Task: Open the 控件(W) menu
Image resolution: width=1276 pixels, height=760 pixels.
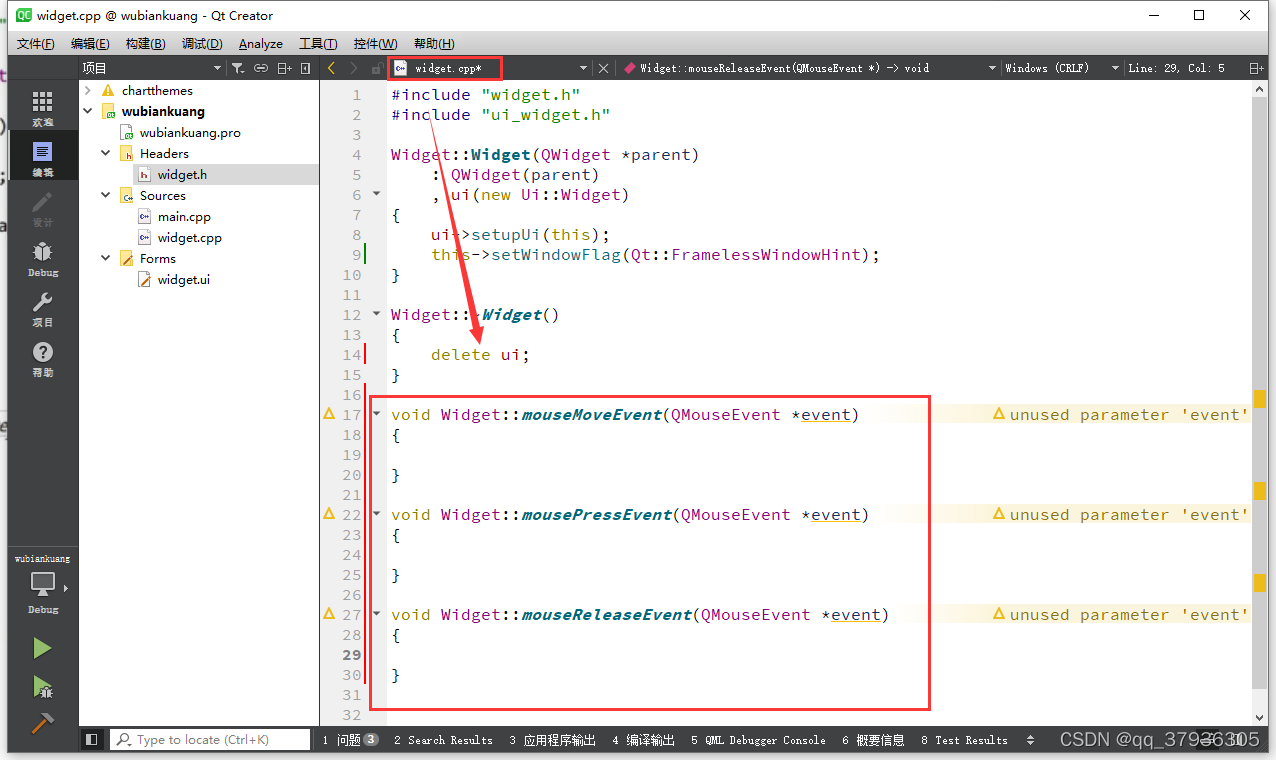Action: pos(375,44)
